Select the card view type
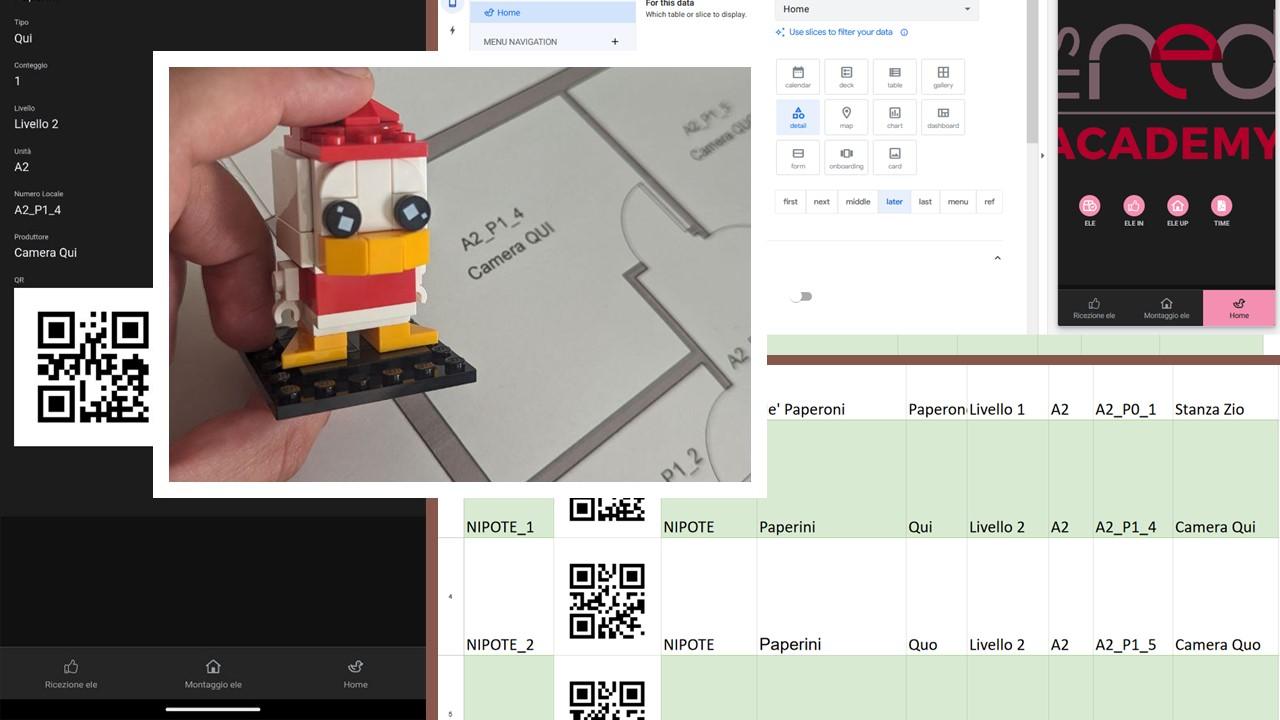The image size is (1280, 720). click(x=895, y=157)
